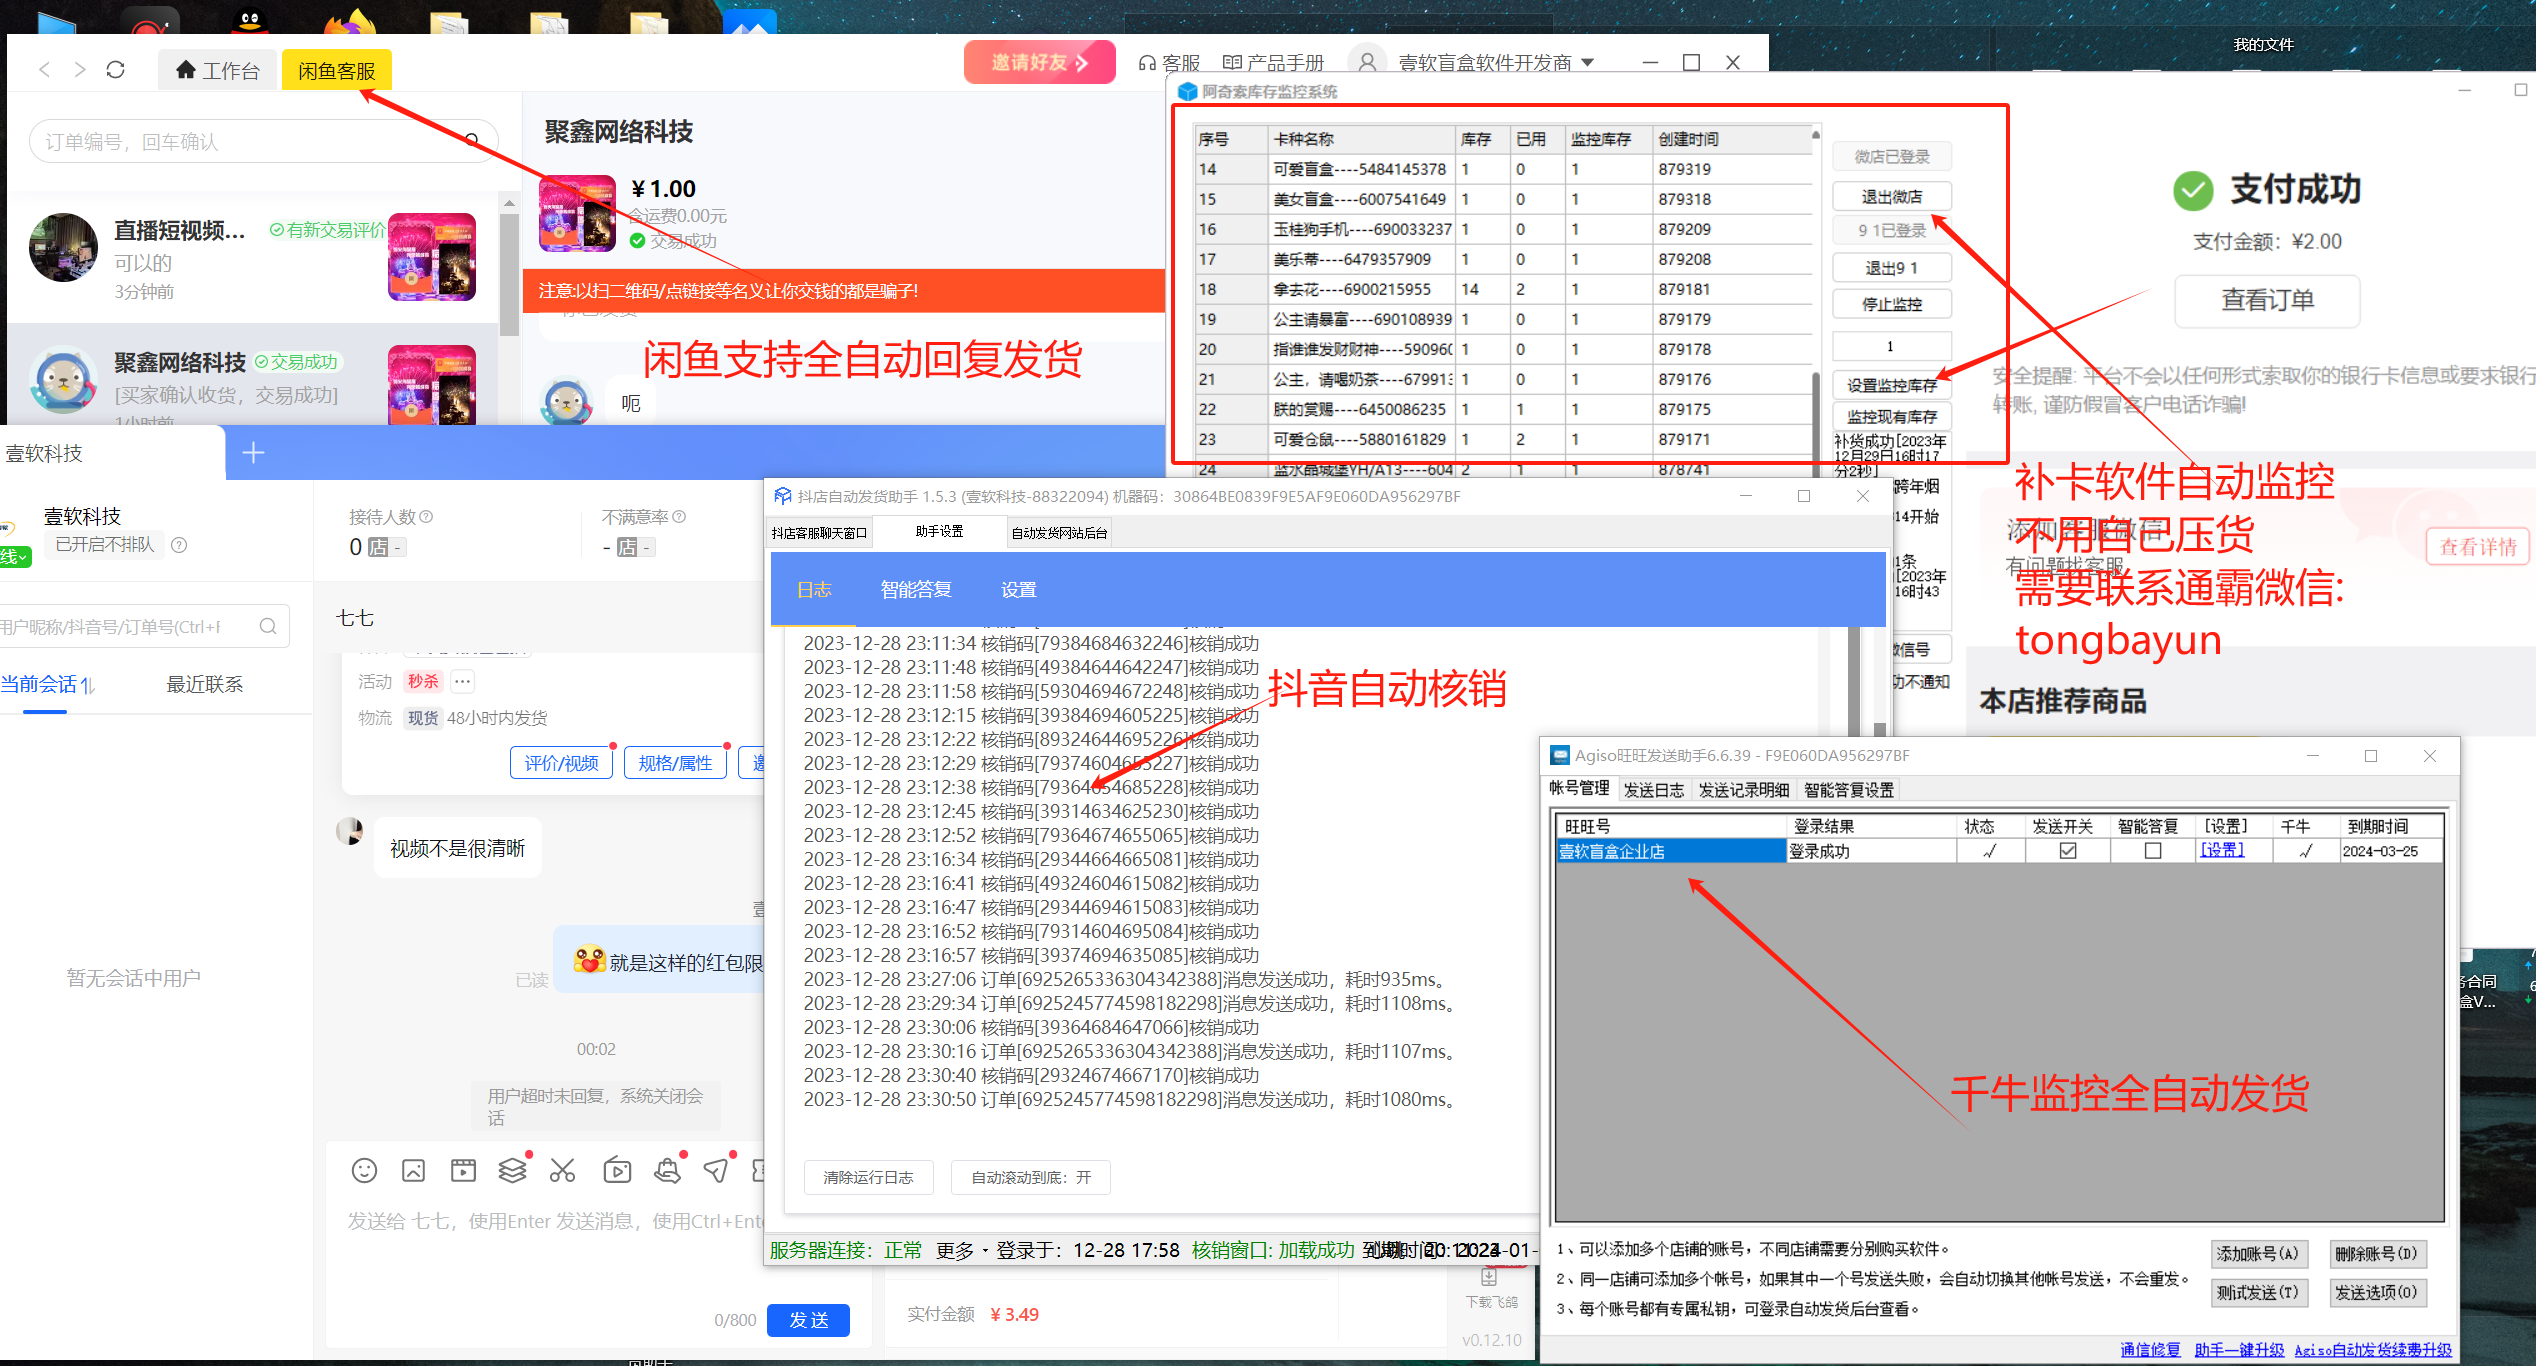
Task: Uncheck the 发送开关 checkbox in Agiso
Action: pos(2068,850)
